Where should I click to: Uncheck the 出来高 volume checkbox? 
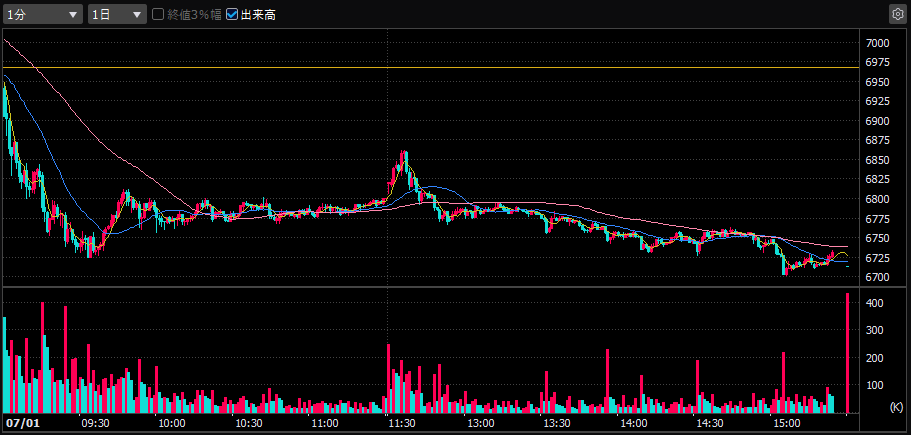(x=232, y=15)
